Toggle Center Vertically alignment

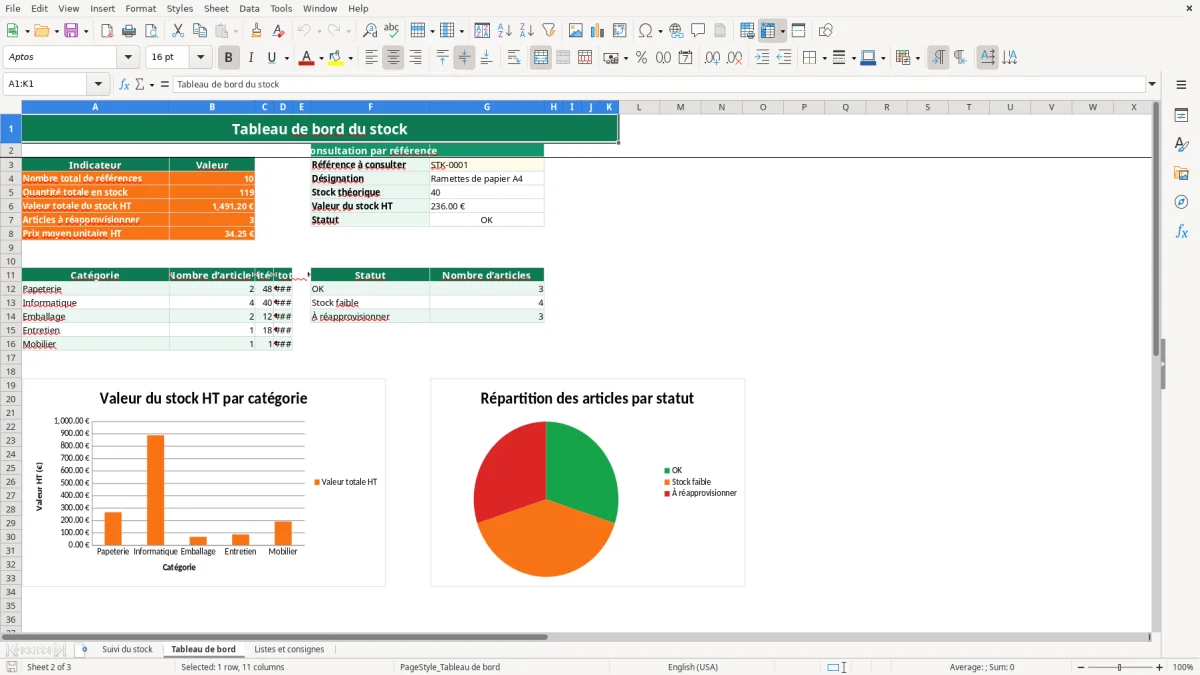[x=464, y=58]
